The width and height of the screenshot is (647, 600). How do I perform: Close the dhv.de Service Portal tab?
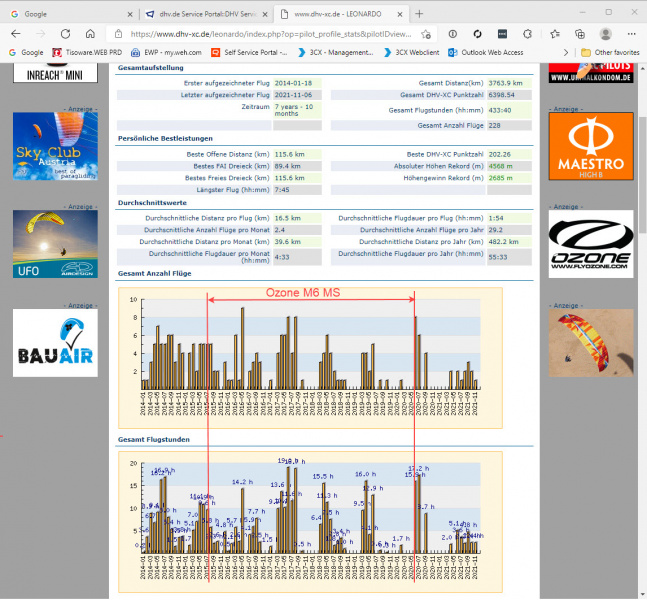click(265, 14)
